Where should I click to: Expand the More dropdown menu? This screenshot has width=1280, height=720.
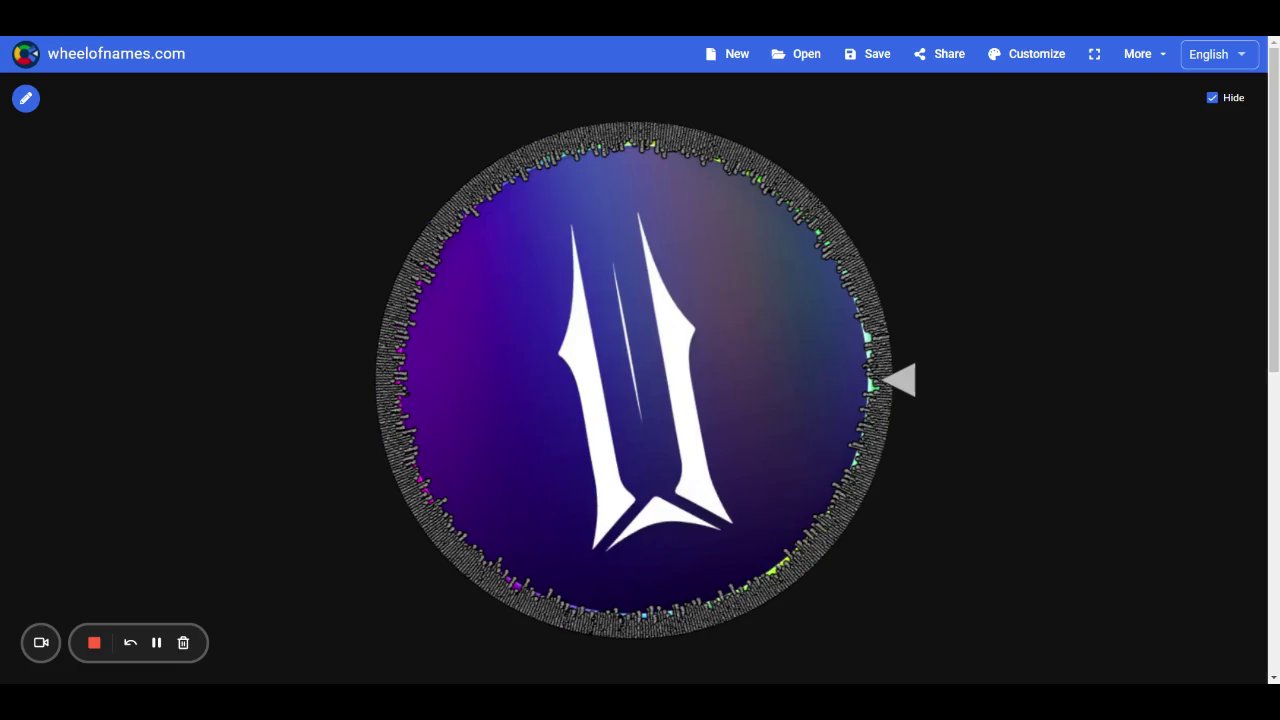(x=1145, y=54)
